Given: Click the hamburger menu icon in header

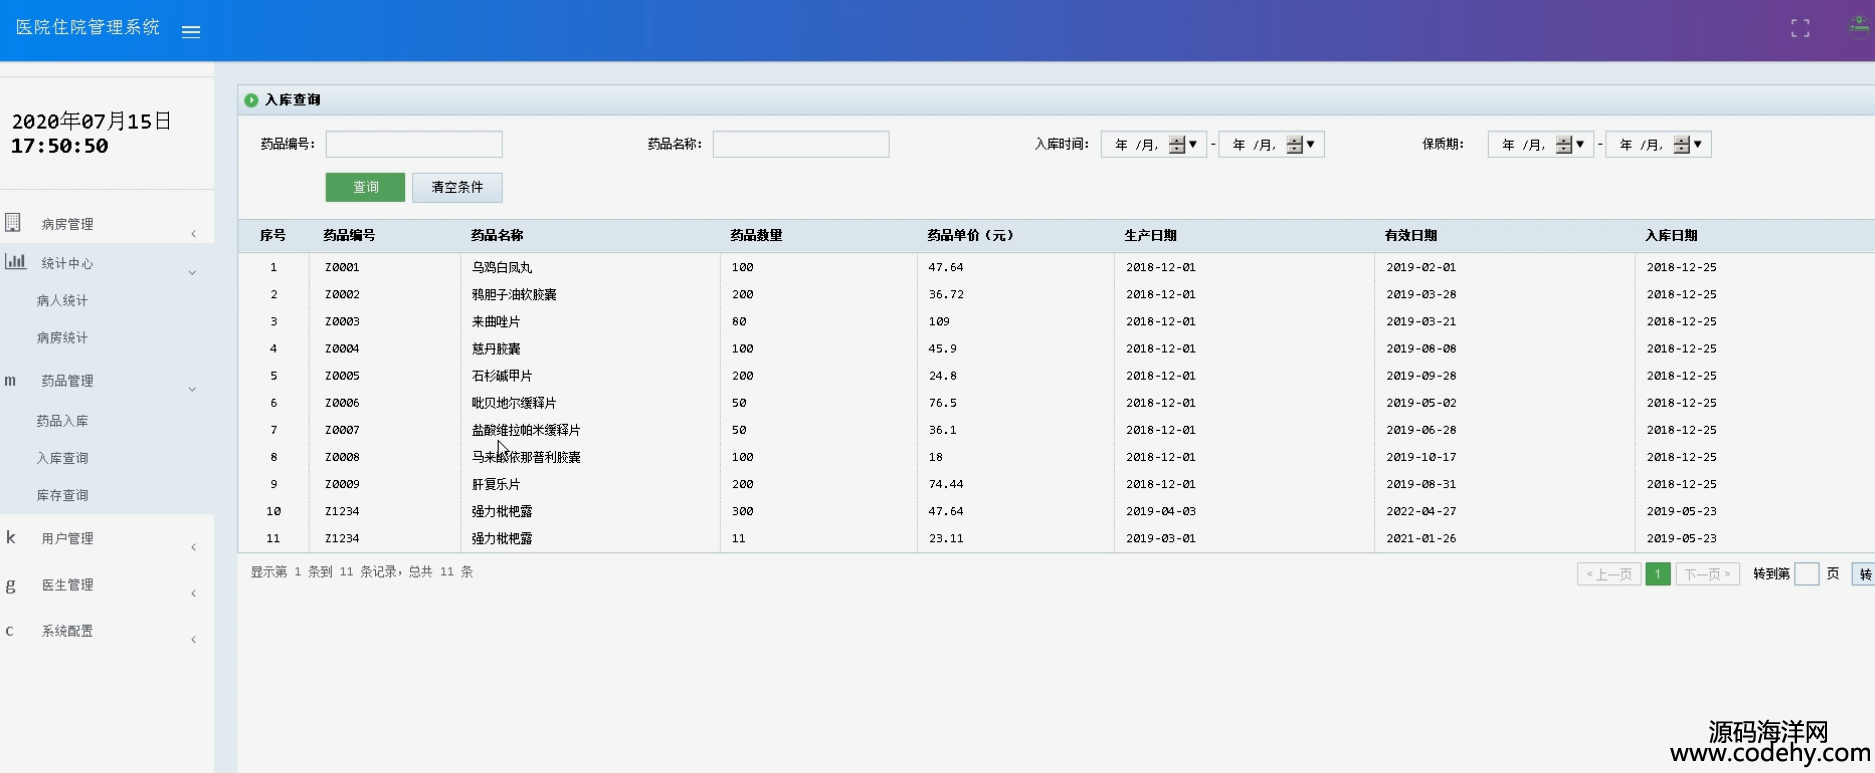Looking at the screenshot, I should 191,31.
